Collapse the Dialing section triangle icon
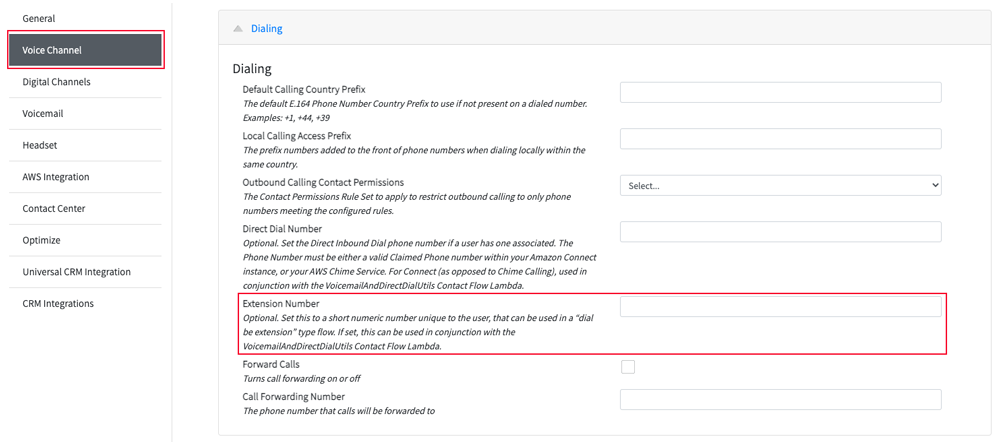 click(238, 29)
